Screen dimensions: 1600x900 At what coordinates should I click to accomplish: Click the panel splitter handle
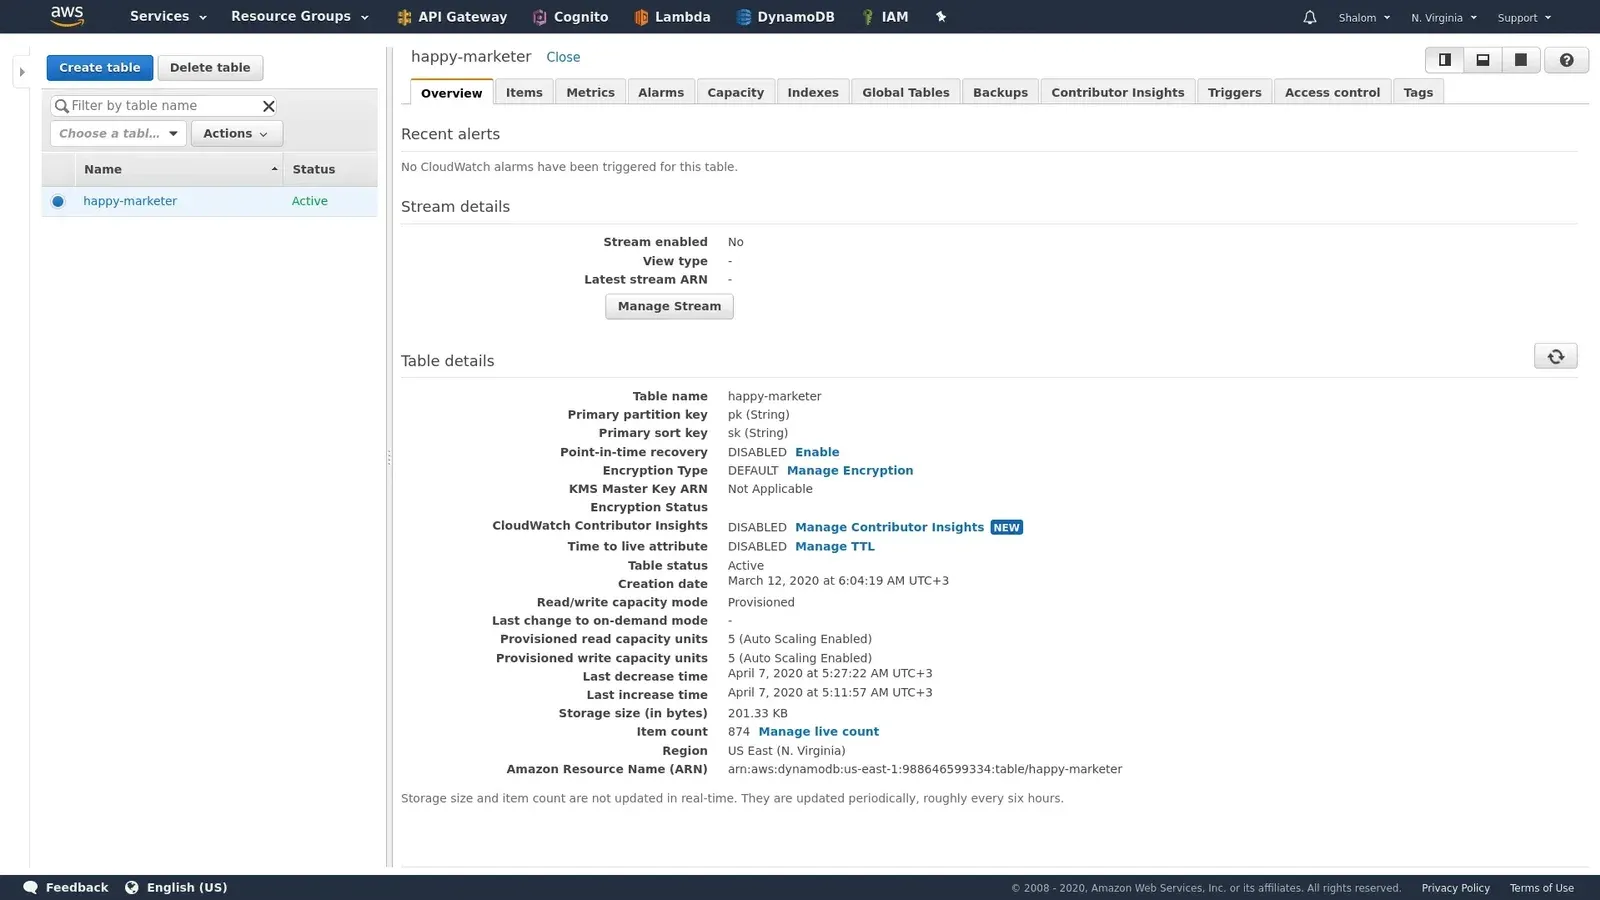pos(389,458)
